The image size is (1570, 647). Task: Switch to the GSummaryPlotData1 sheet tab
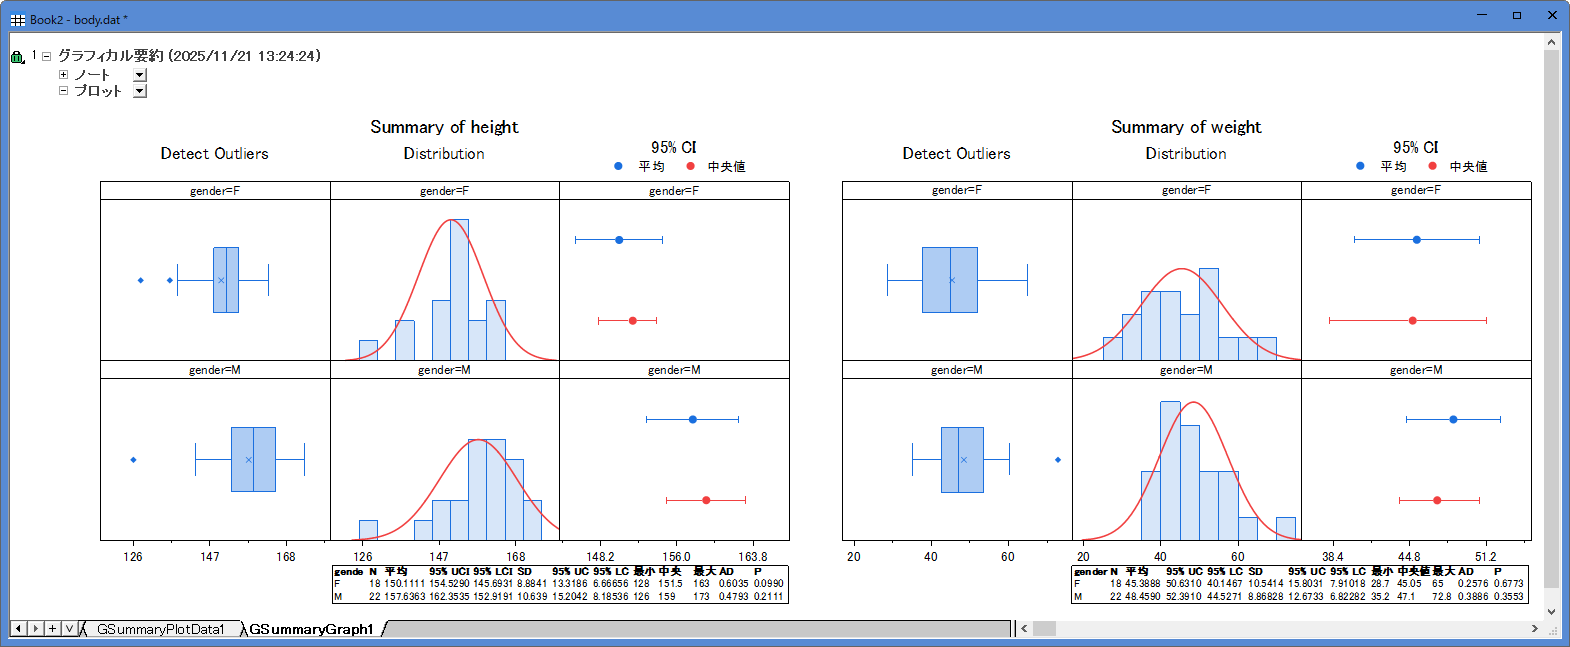coord(160,629)
